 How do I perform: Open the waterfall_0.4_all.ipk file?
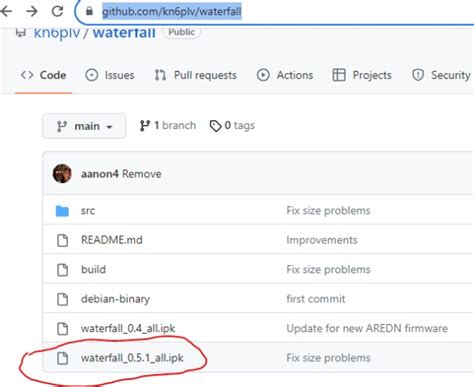pyautogui.click(x=128, y=328)
